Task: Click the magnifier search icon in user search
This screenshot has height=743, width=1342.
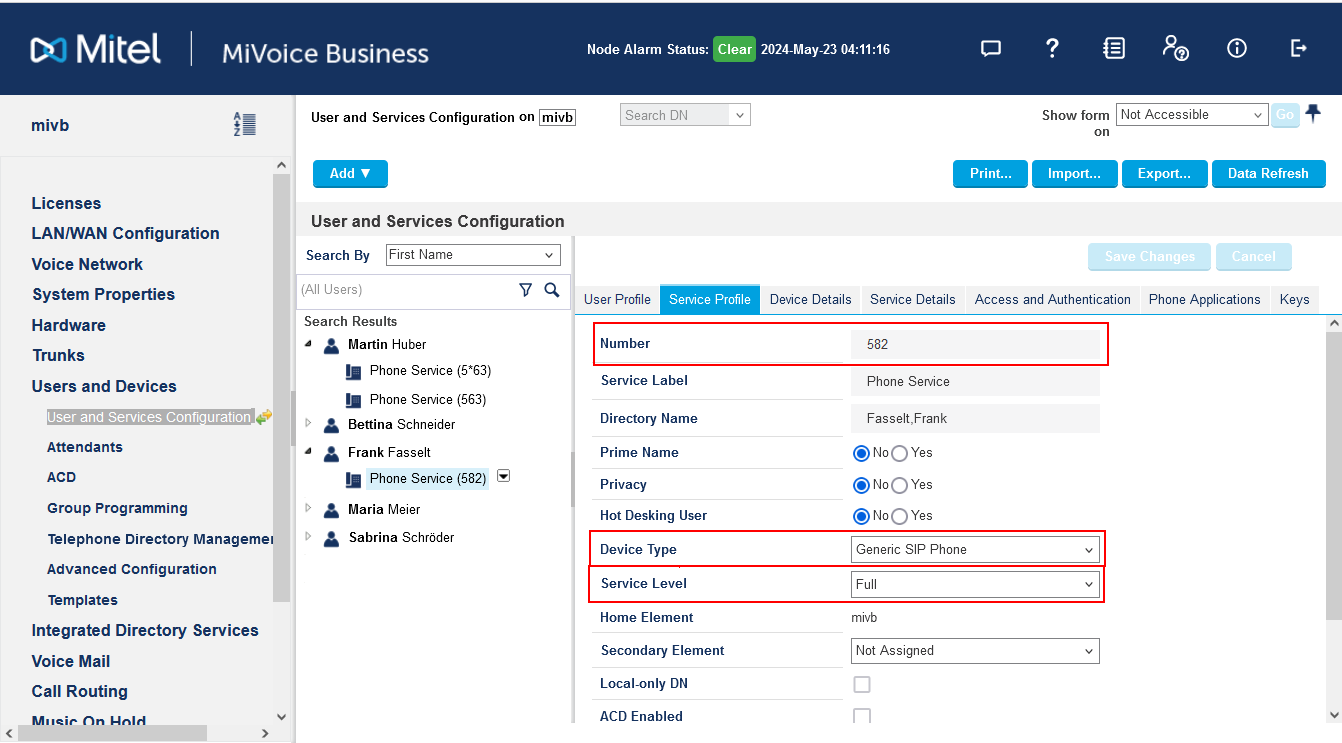Action: coord(551,290)
